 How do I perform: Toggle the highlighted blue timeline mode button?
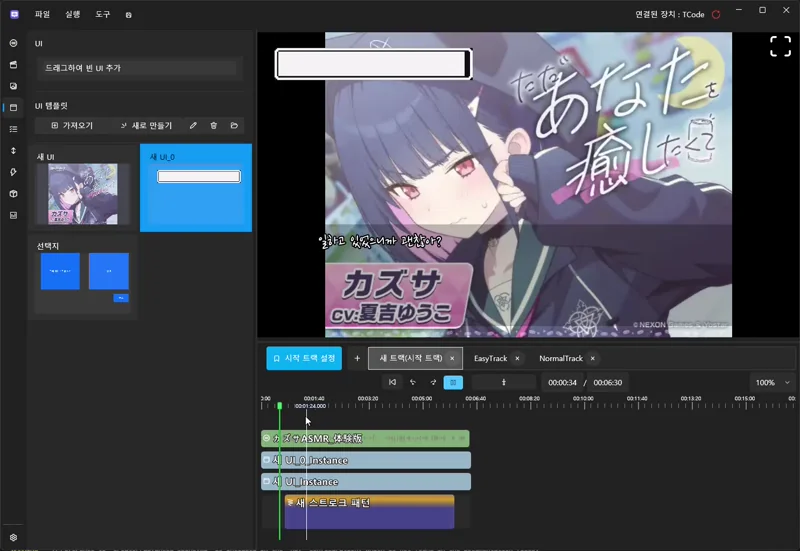[x=453, y=382]
